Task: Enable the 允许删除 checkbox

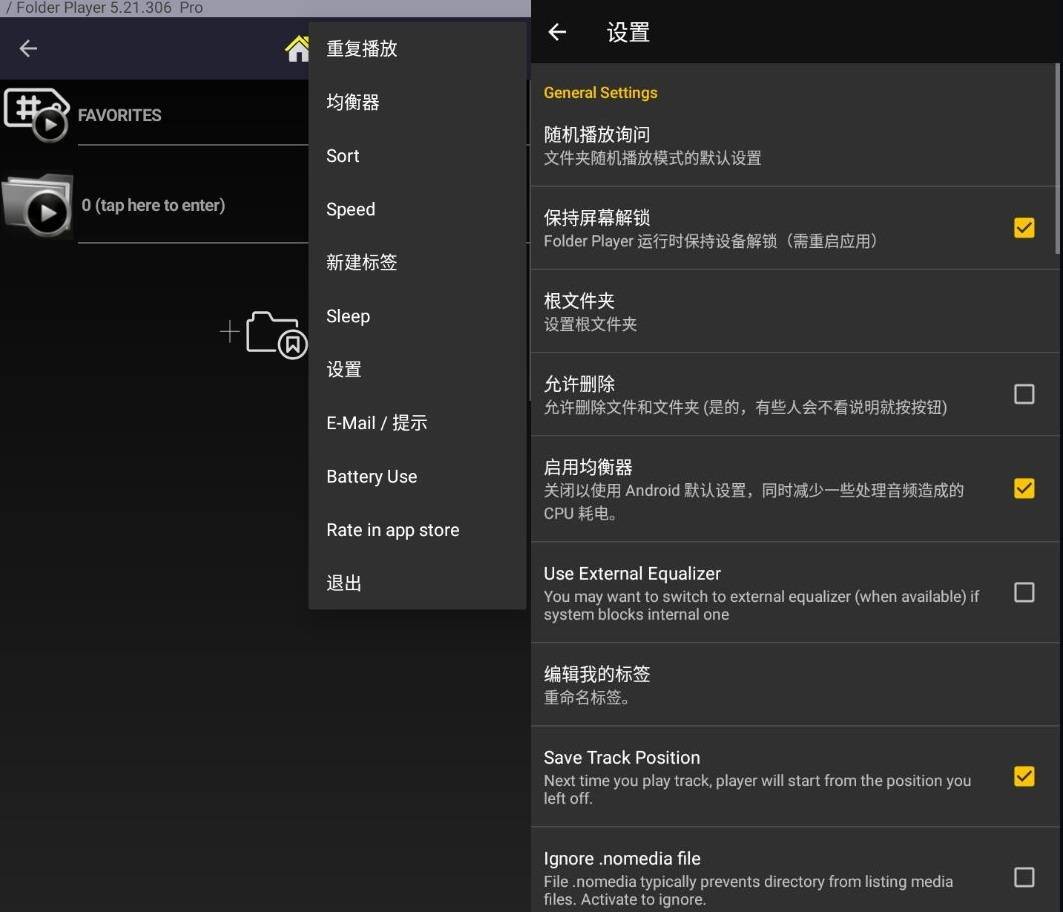Action: pos(1023,394)
